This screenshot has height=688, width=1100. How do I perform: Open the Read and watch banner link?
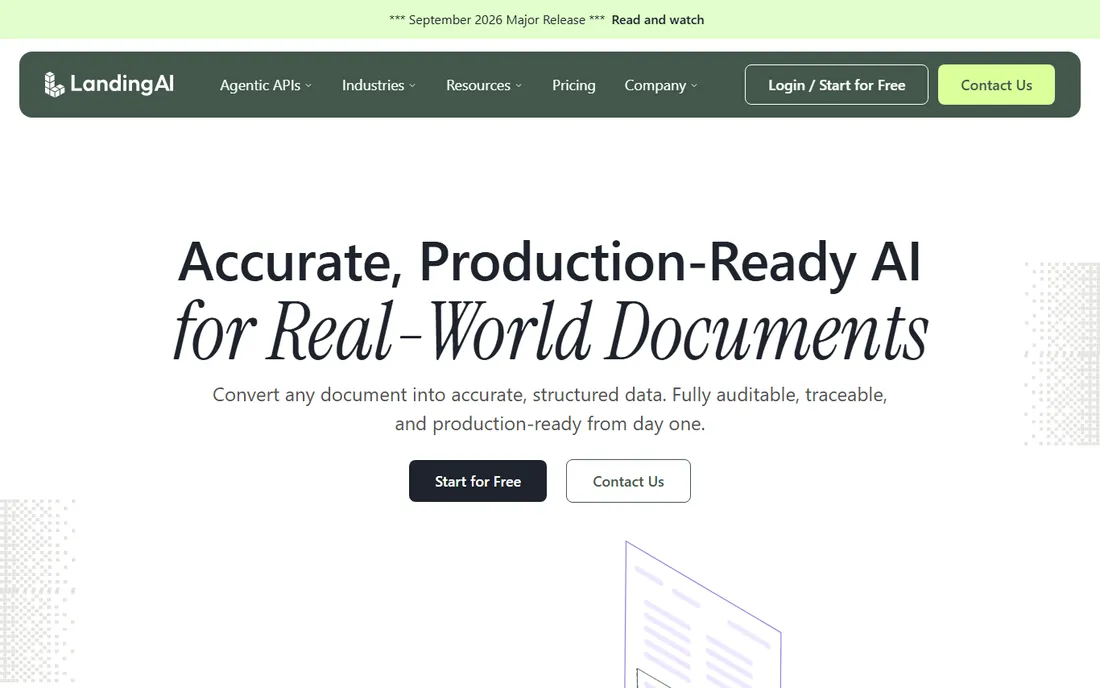[657, 20]
